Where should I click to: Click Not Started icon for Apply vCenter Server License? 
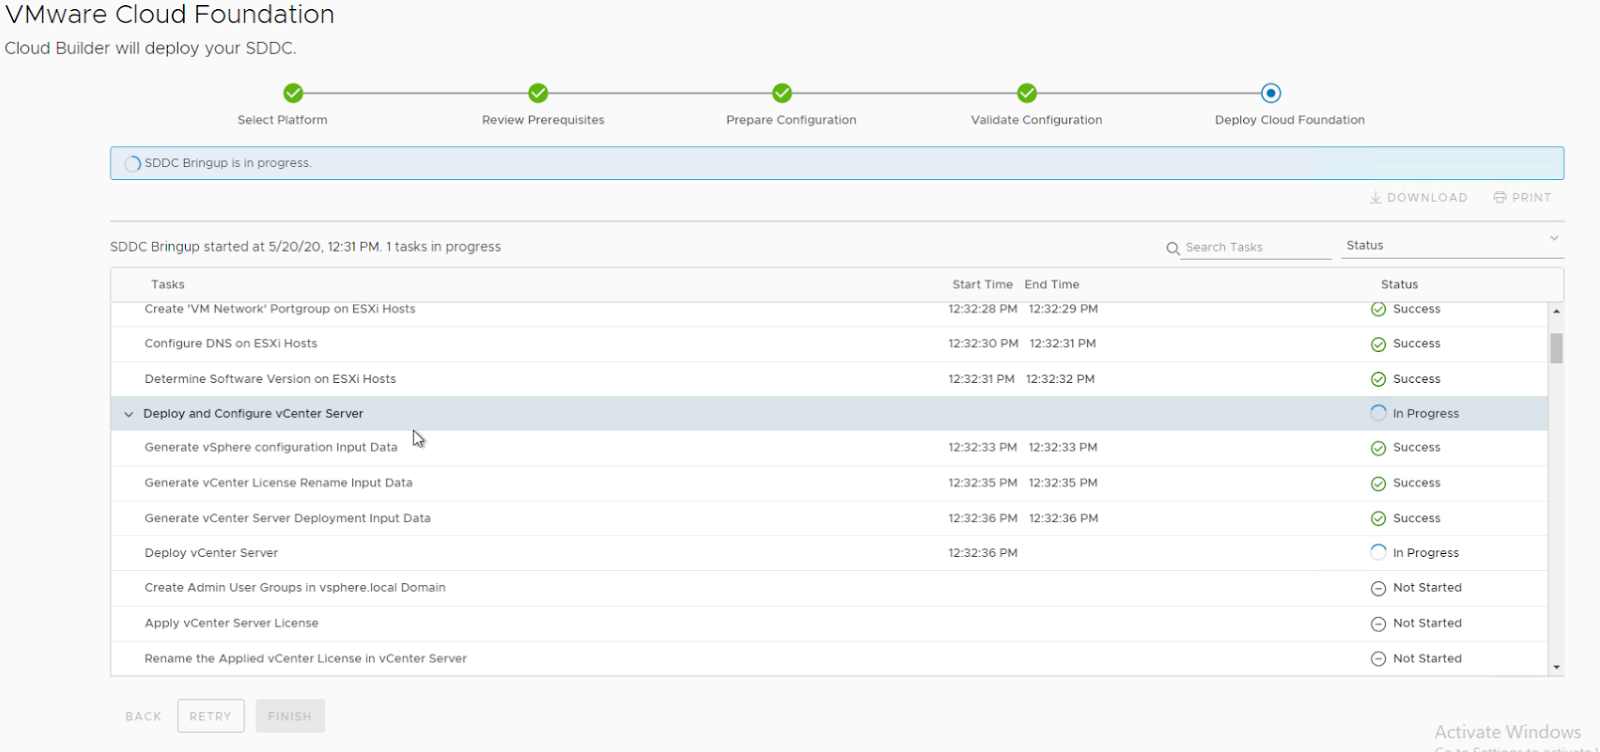pyautogui.click(x=1378, y=623)
